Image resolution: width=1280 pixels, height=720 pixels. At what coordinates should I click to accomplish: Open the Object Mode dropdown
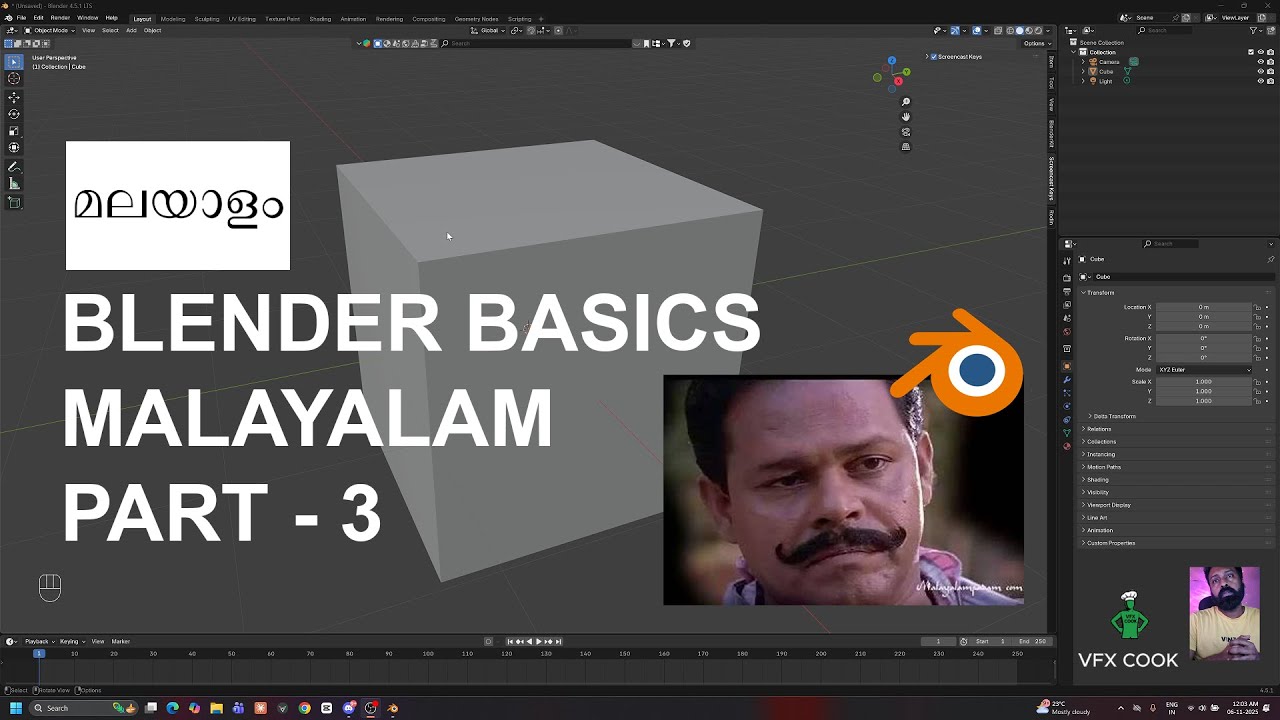50,30
